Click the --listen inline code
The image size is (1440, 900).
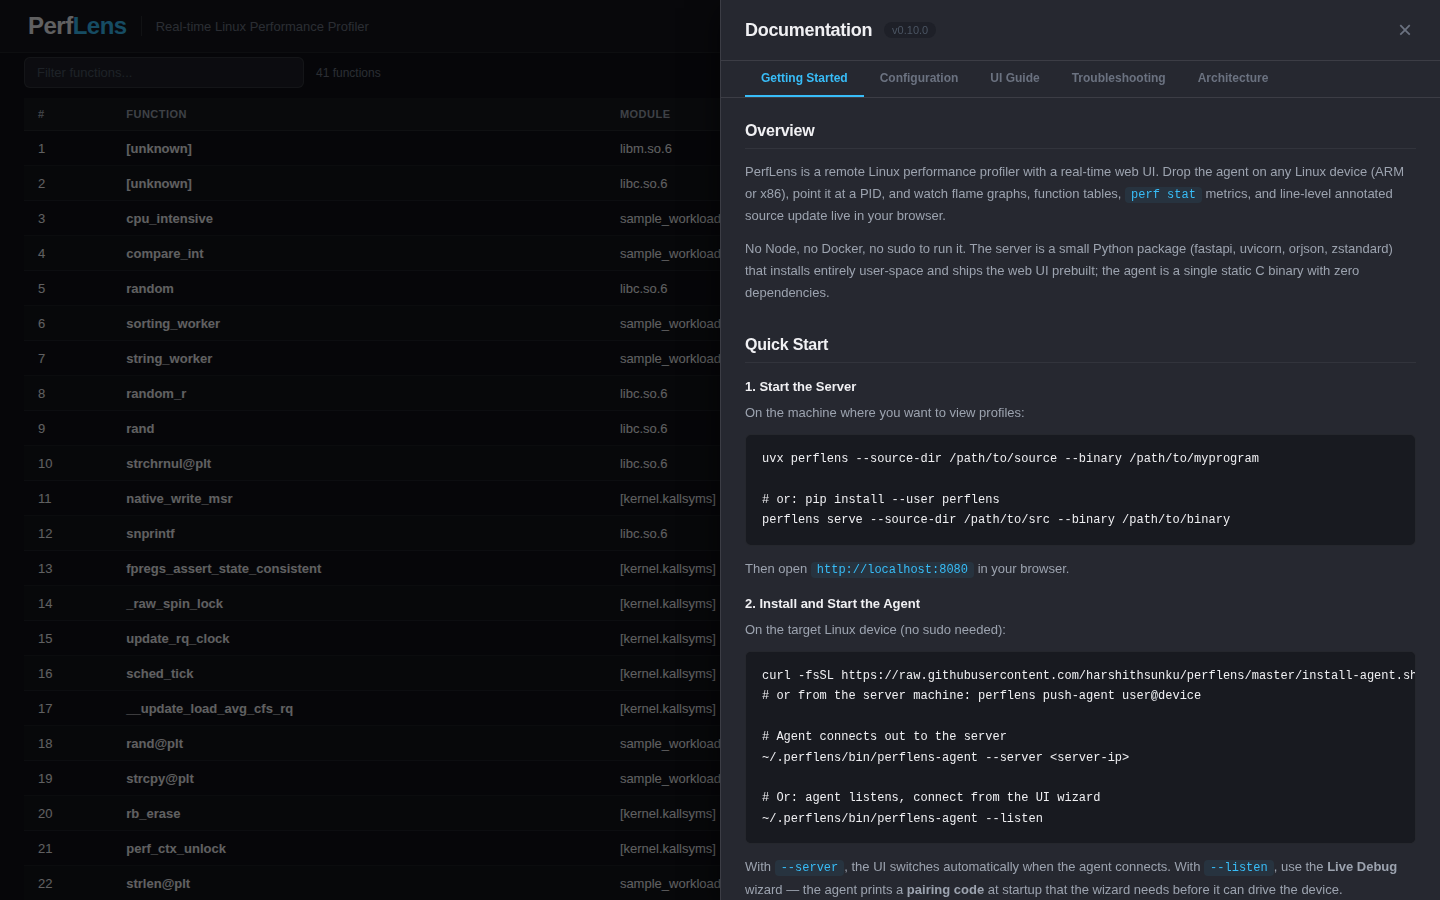tap(1239, 868)
